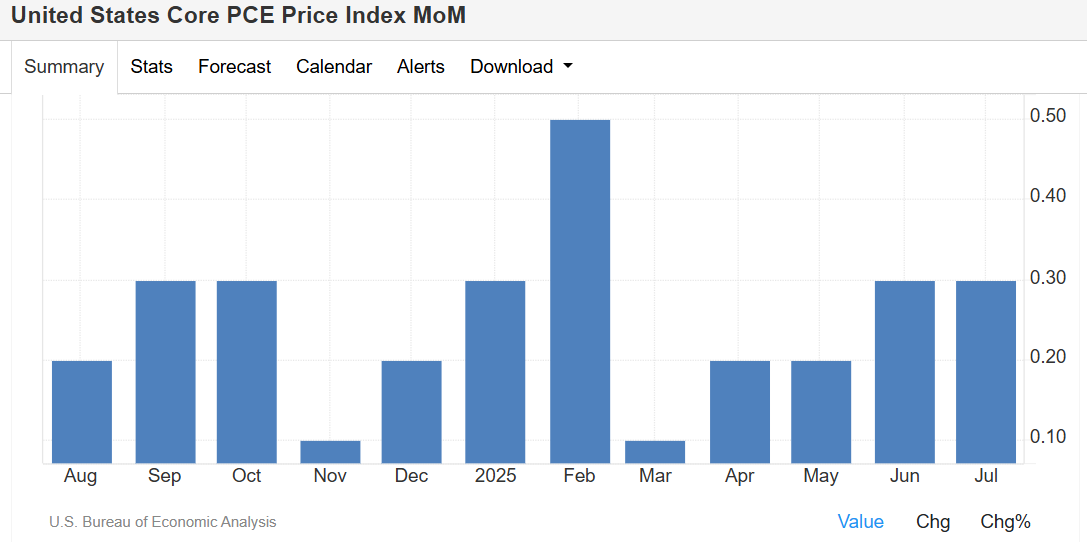Switch chart to Chg view
This screenshot has width=1087, height=542.
click(933, 521)
